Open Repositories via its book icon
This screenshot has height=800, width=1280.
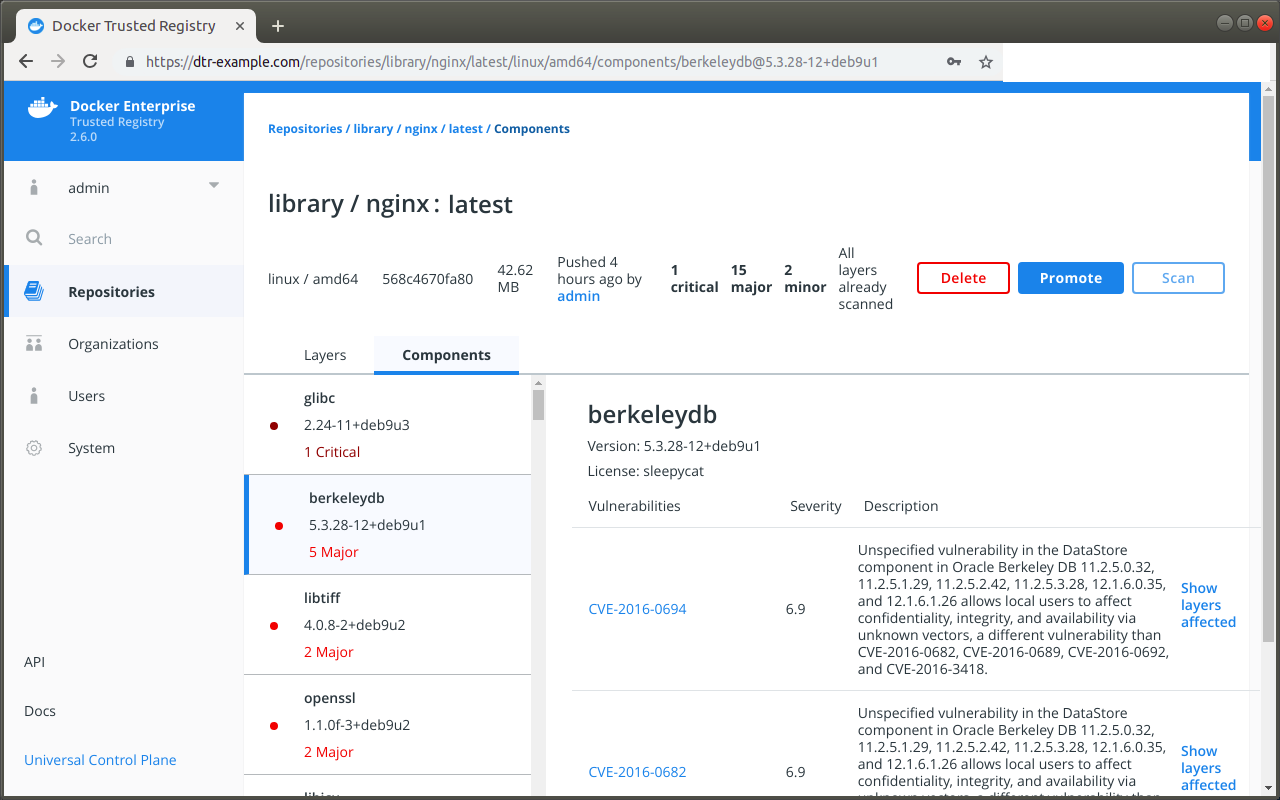coord(34,292)
